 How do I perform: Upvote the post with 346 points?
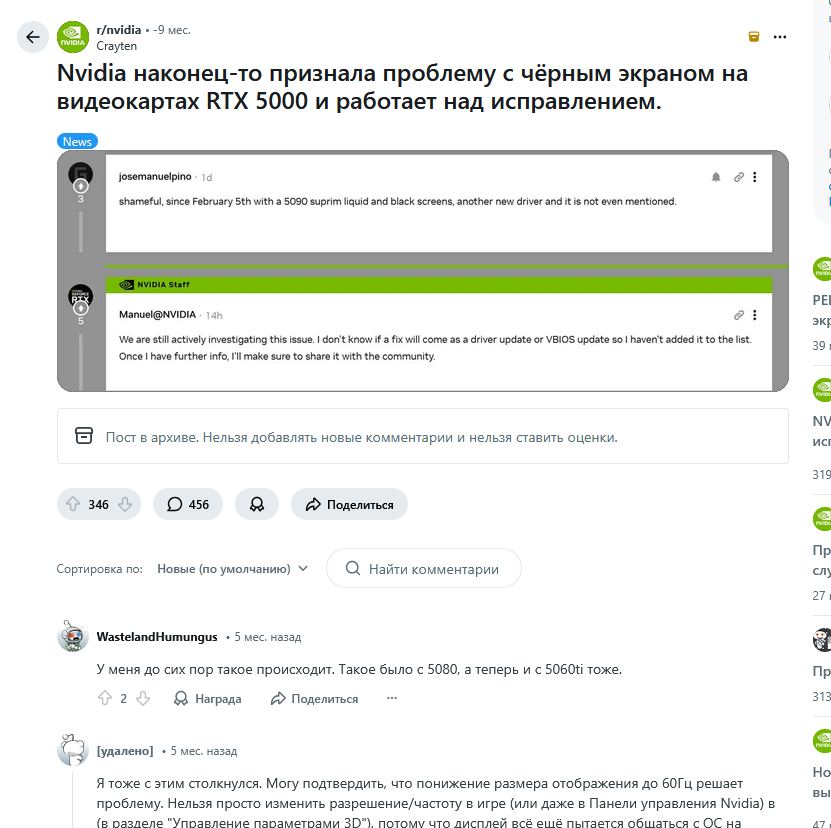coord(73,504)
